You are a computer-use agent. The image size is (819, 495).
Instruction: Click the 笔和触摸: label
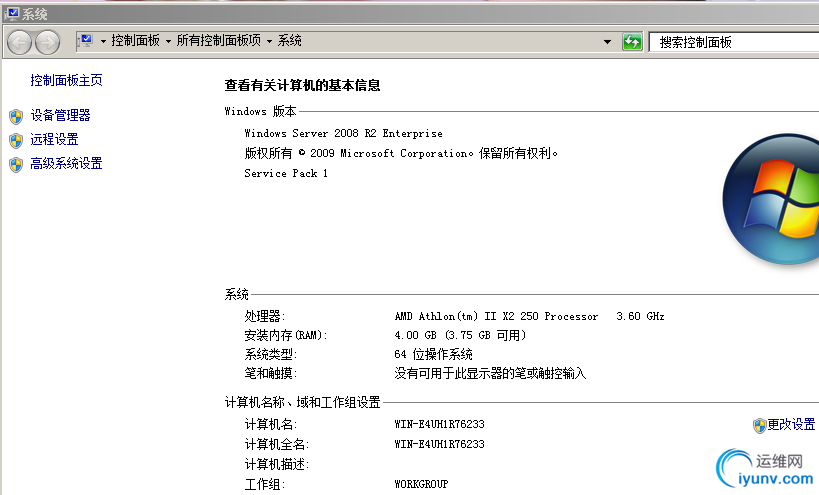click(271, 373)
